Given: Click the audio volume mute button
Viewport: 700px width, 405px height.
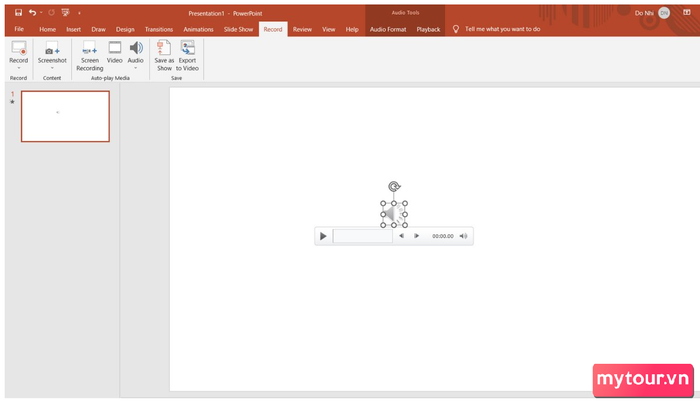Looking at the screenshot, I should 463,236.
